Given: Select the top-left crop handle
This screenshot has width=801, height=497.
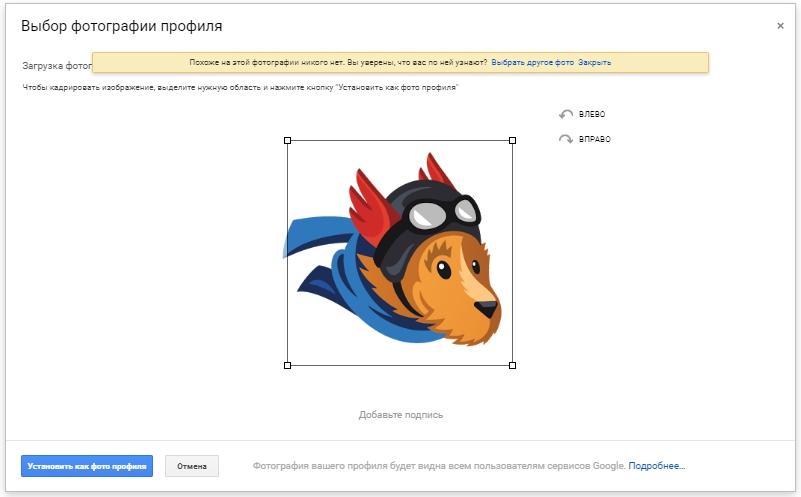Looking at the screenshot, I should 287,140.
